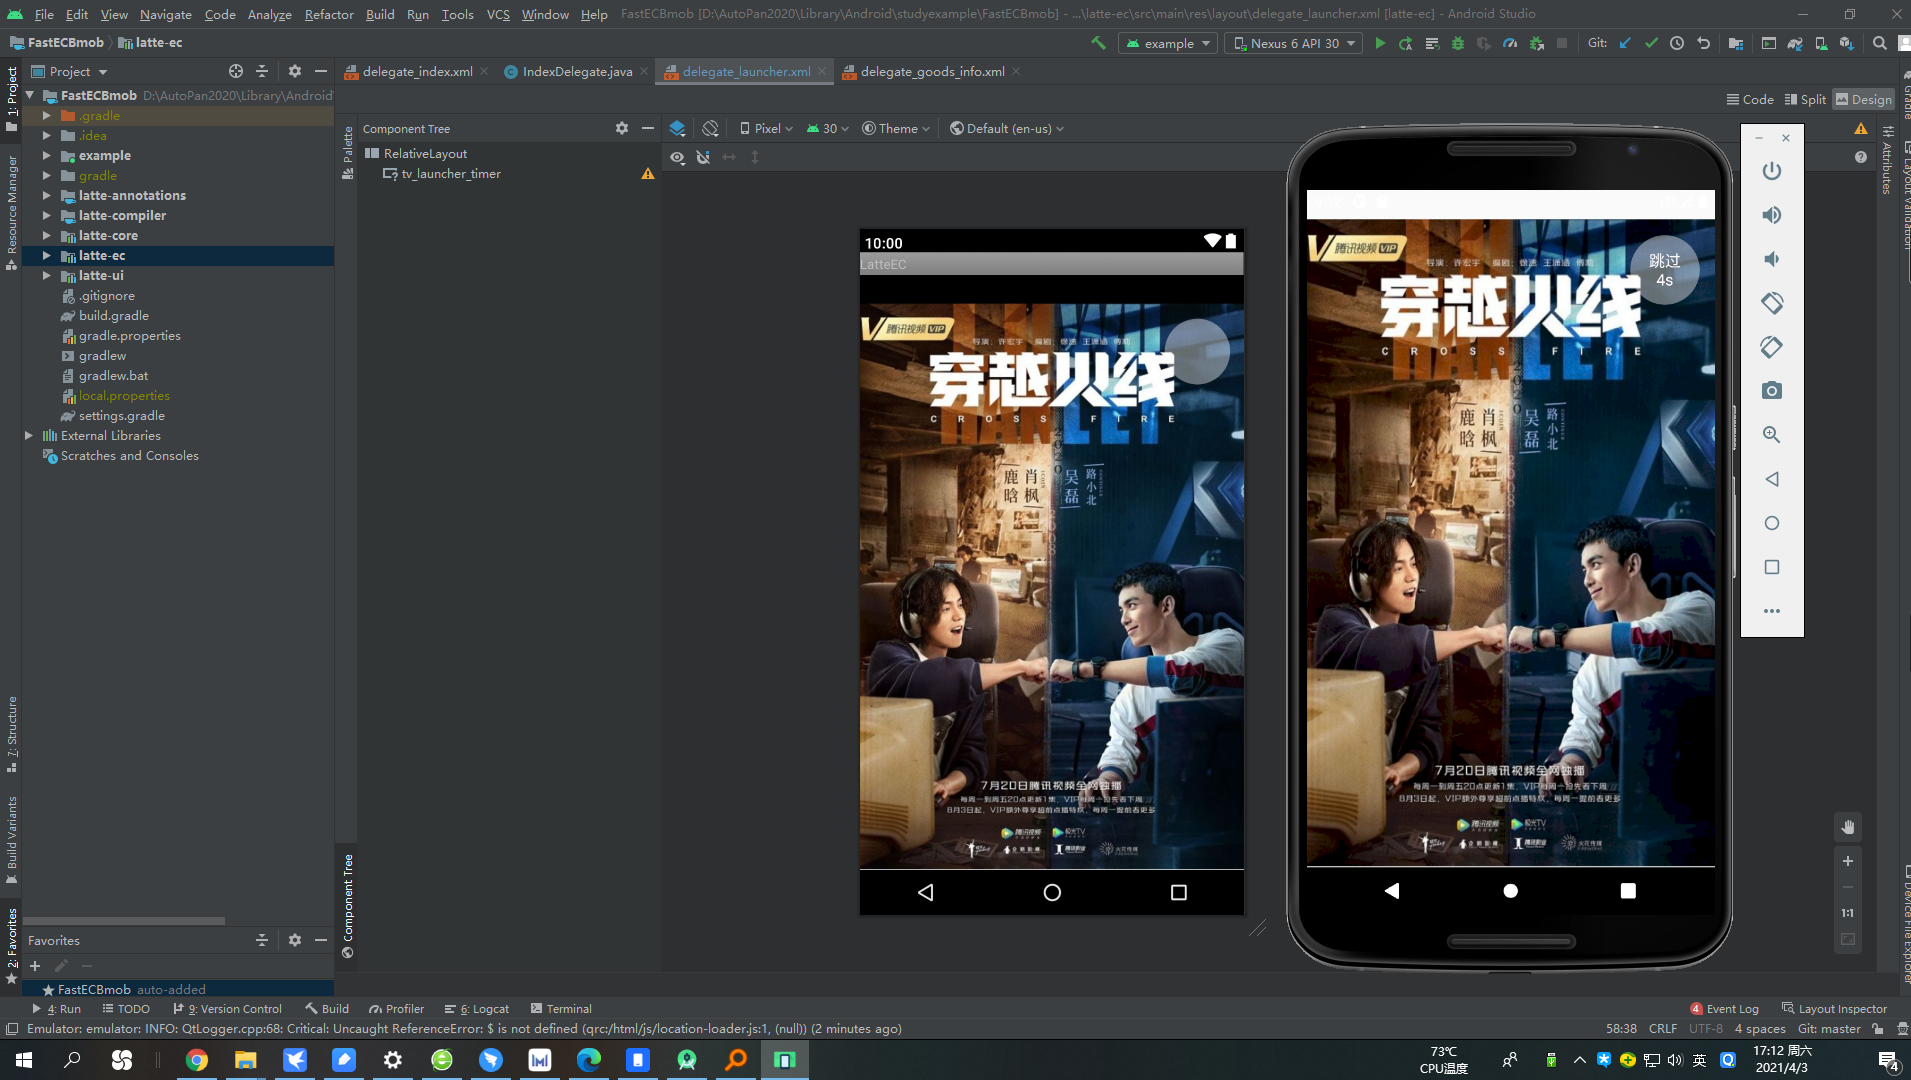Open API 30 version dropdown
1911x1080 pixels.
pos(828,128)
